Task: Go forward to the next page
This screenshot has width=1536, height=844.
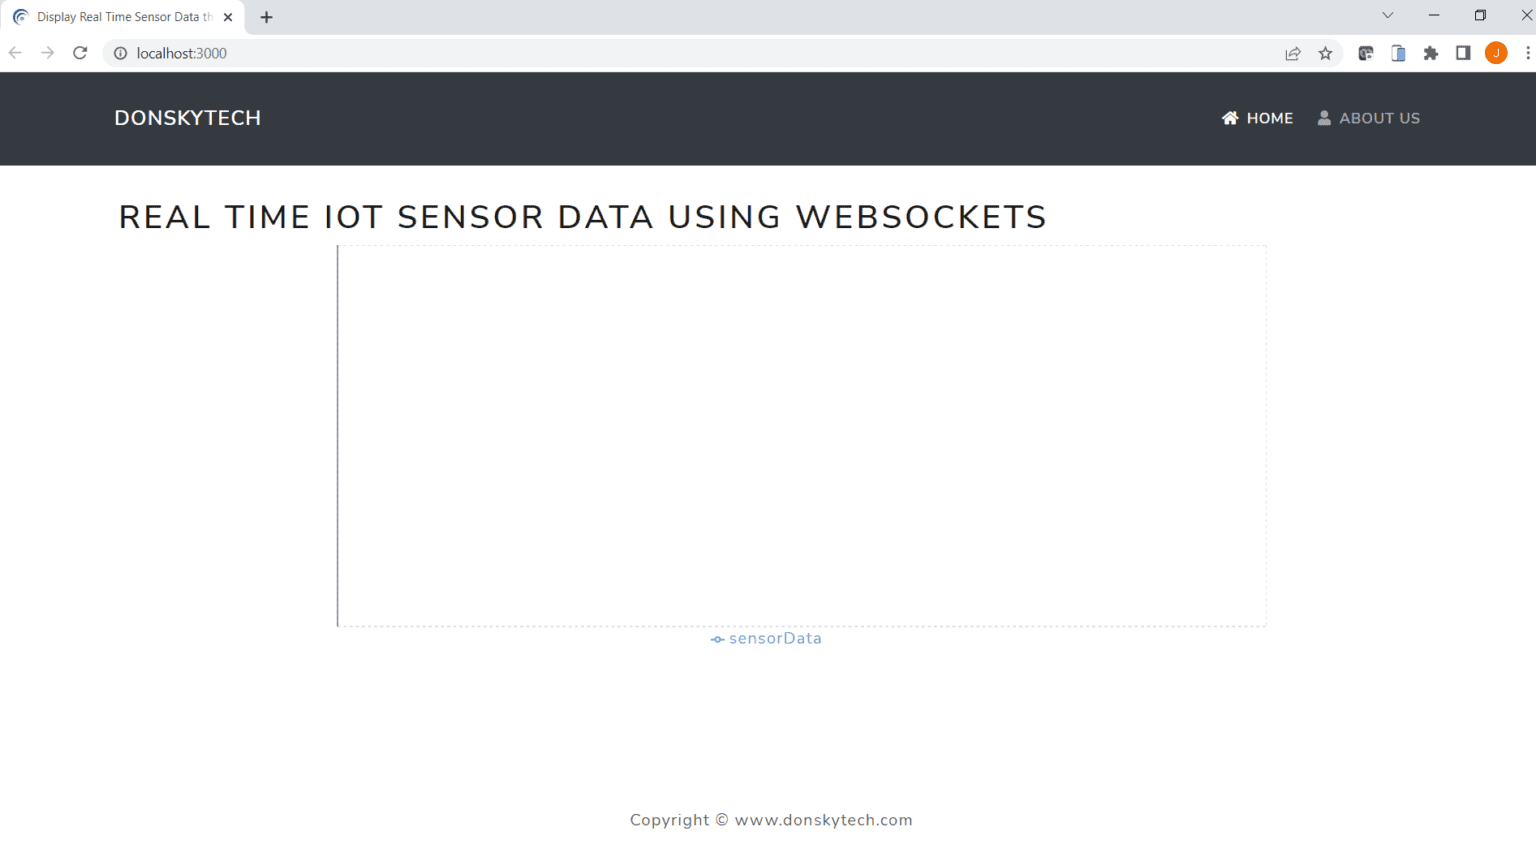Action: (x=47, y=53)
